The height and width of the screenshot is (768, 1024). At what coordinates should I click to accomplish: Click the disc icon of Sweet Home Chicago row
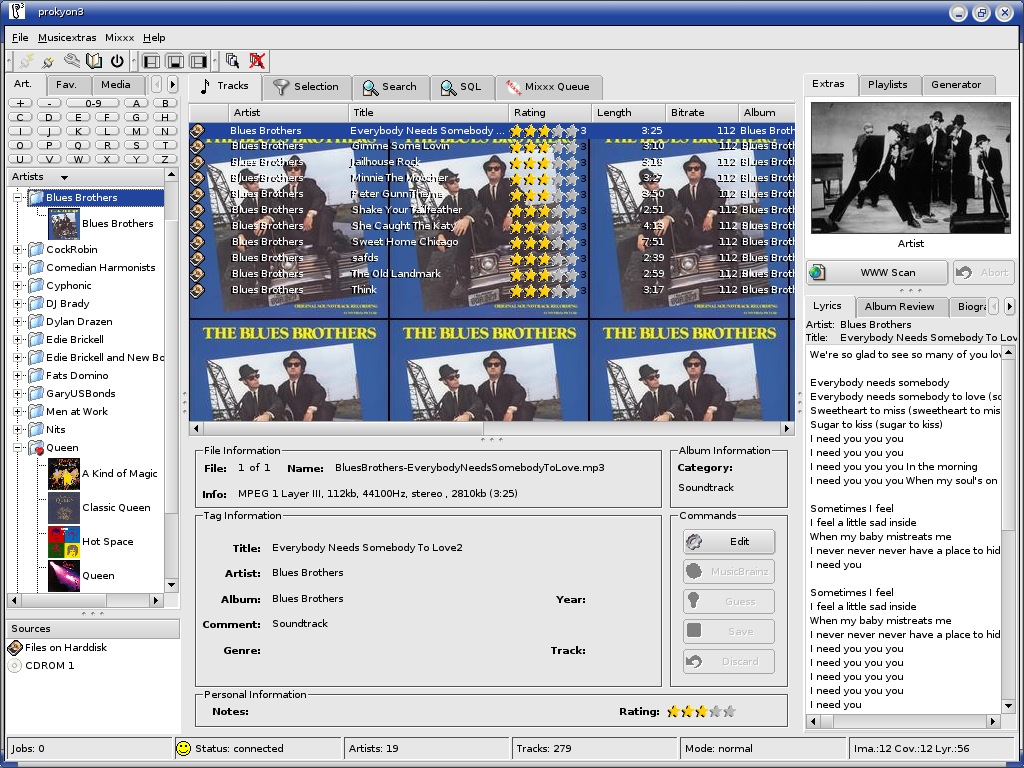[x=197, y=242]
